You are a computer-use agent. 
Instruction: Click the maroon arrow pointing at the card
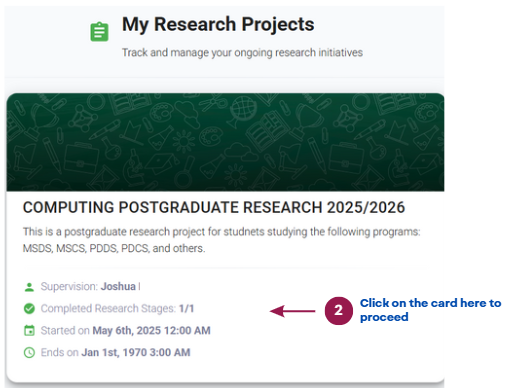tap(292, 311)
